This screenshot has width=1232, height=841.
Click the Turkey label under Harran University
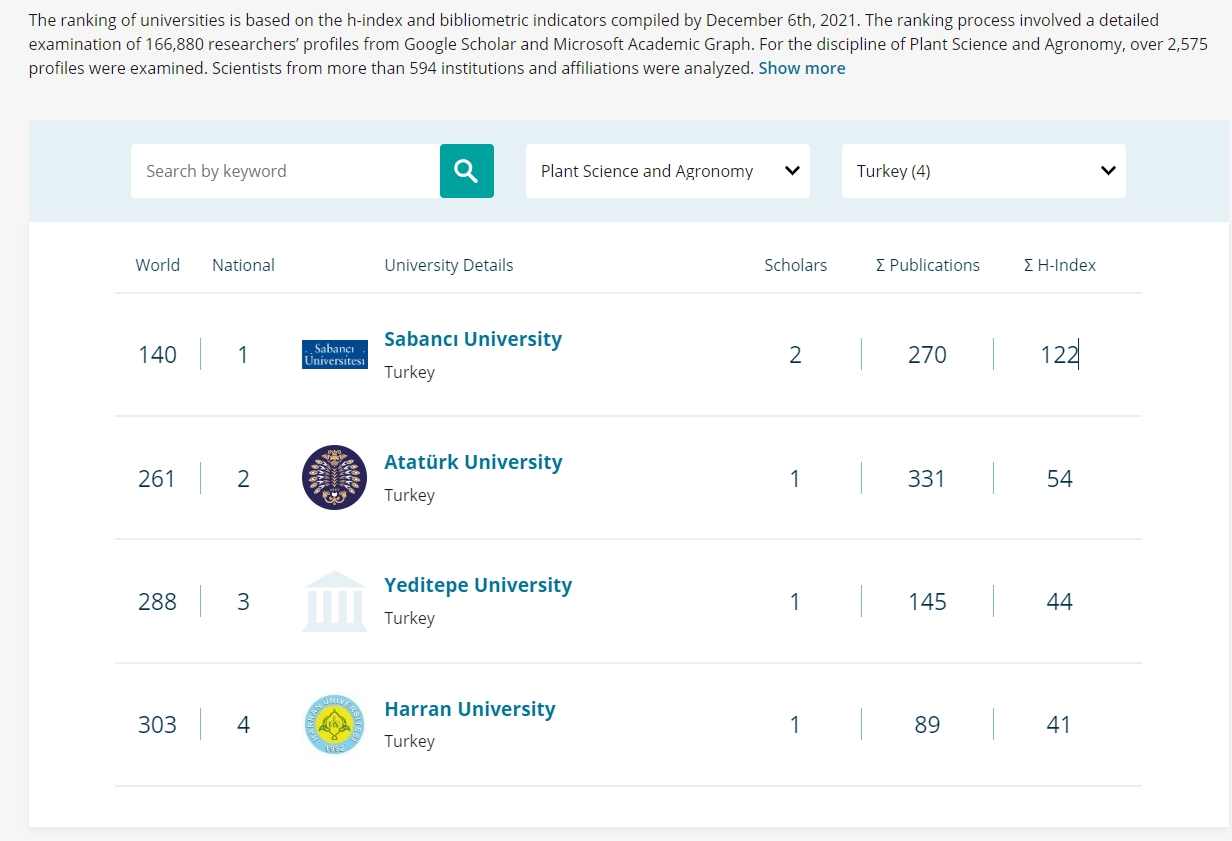409,741
